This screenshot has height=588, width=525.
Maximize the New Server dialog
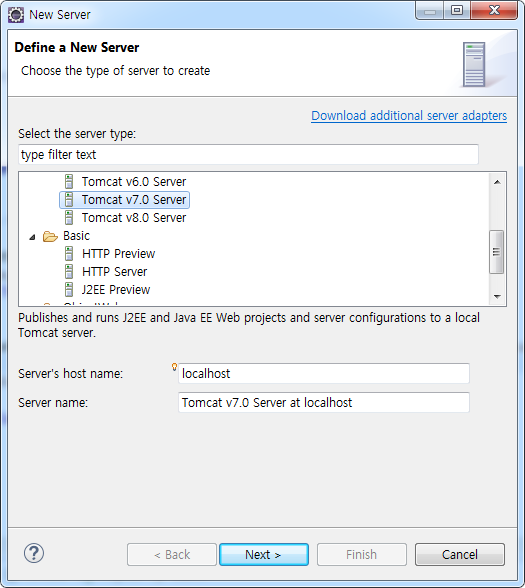457,10
